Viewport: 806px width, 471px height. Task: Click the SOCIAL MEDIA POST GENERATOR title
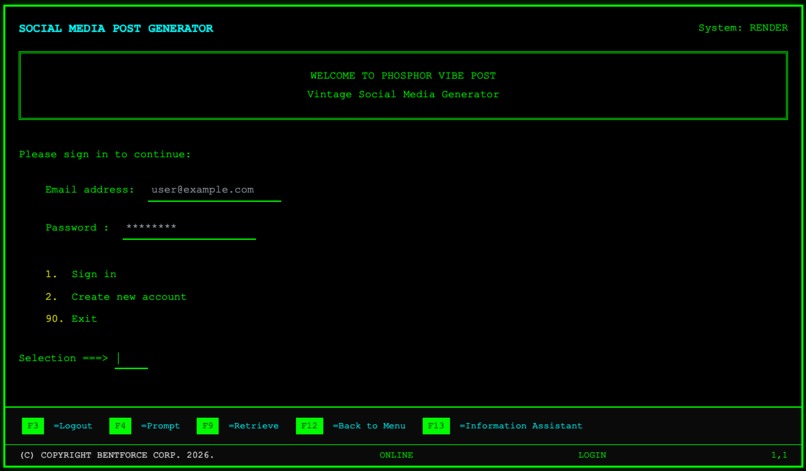[116, 28]
